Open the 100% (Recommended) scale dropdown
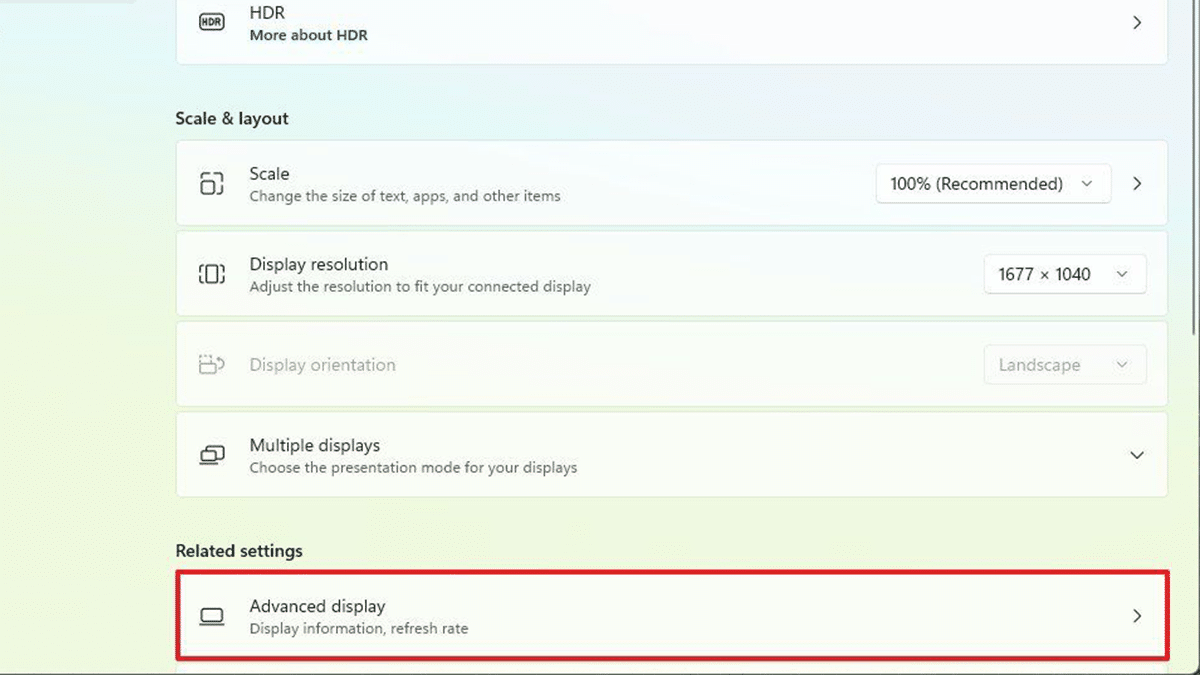 992,184
